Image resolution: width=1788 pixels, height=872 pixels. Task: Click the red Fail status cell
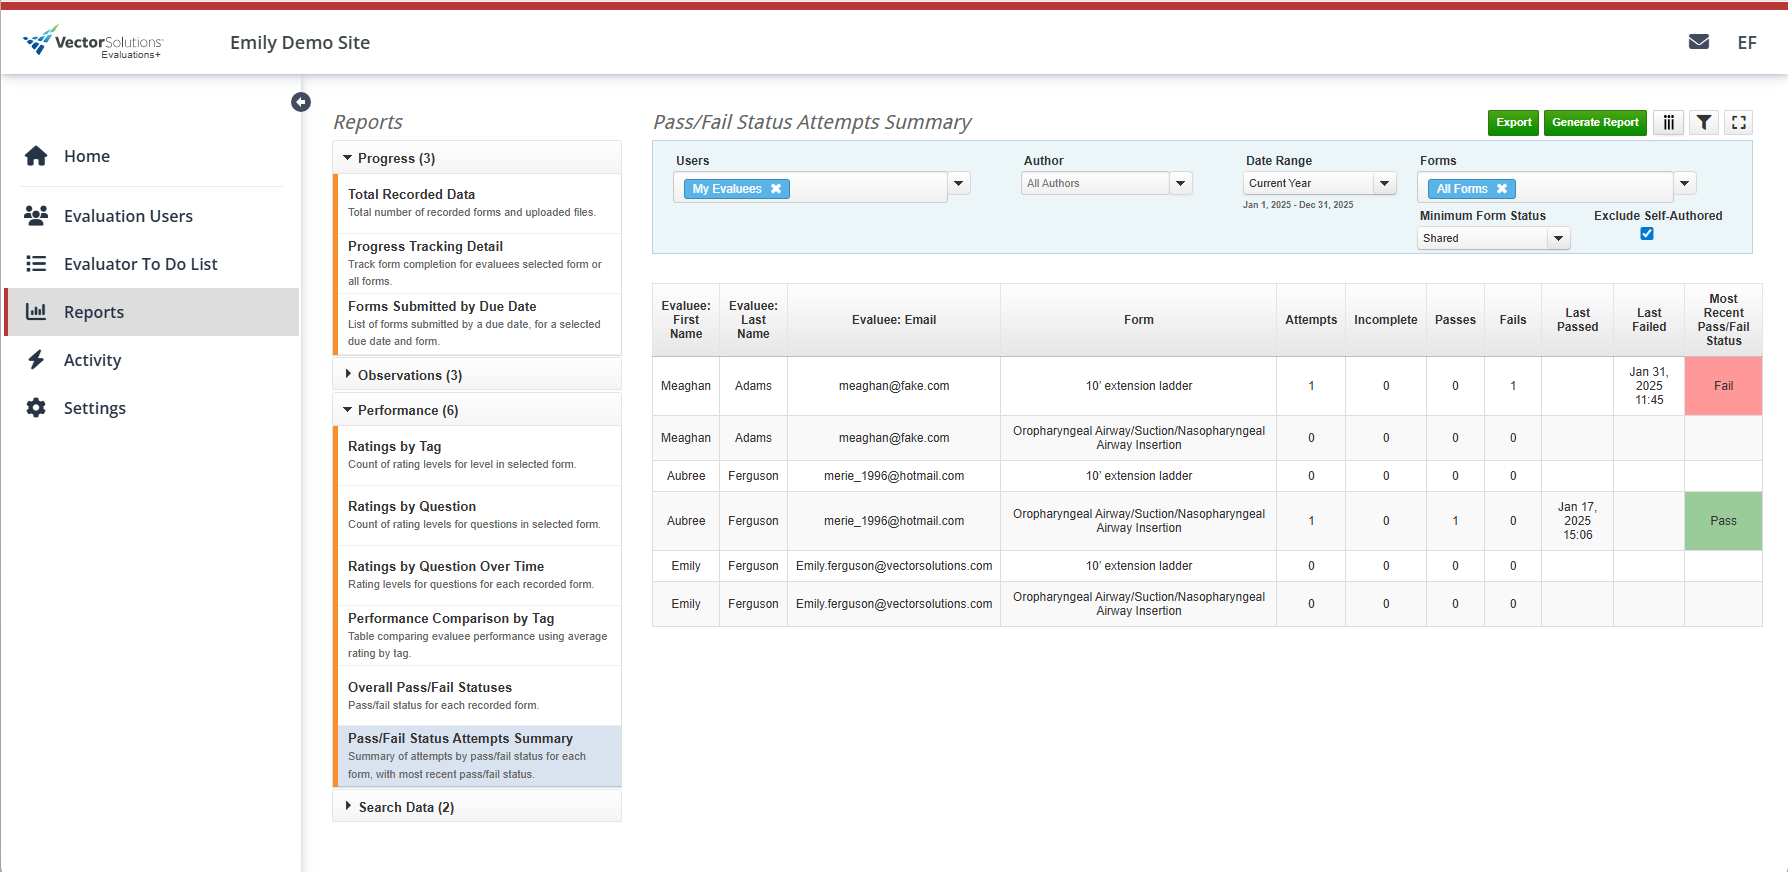click(x=1723, y=386)
